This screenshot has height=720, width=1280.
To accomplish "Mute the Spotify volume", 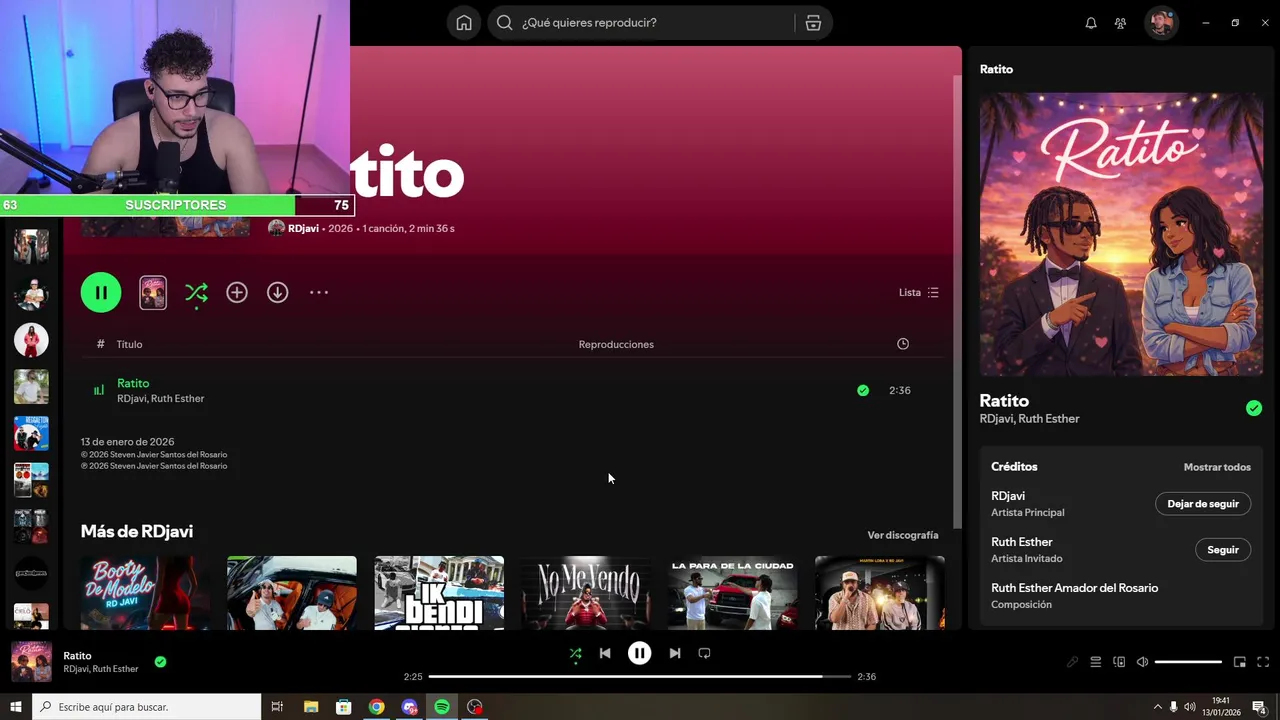I will pos(1143,662).
